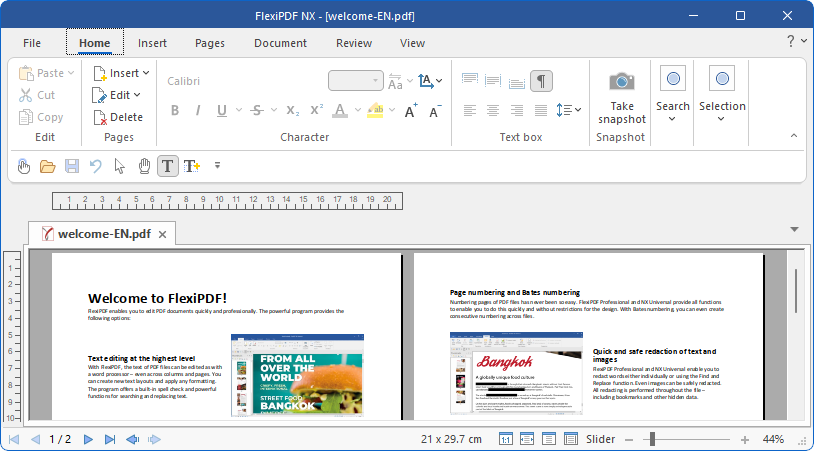Open the Selection dropdown menu
Screen dimensions: 814x451
(721, 118)
